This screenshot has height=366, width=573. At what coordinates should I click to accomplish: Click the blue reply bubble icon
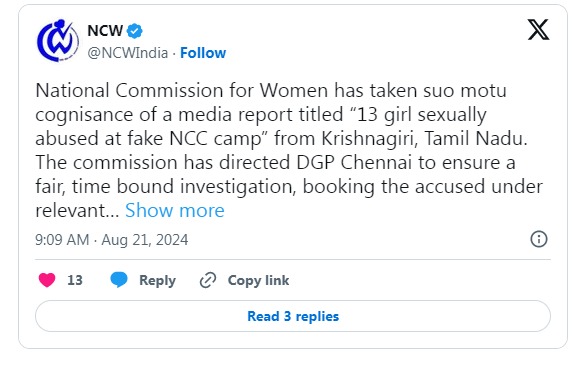coord(119,280)
